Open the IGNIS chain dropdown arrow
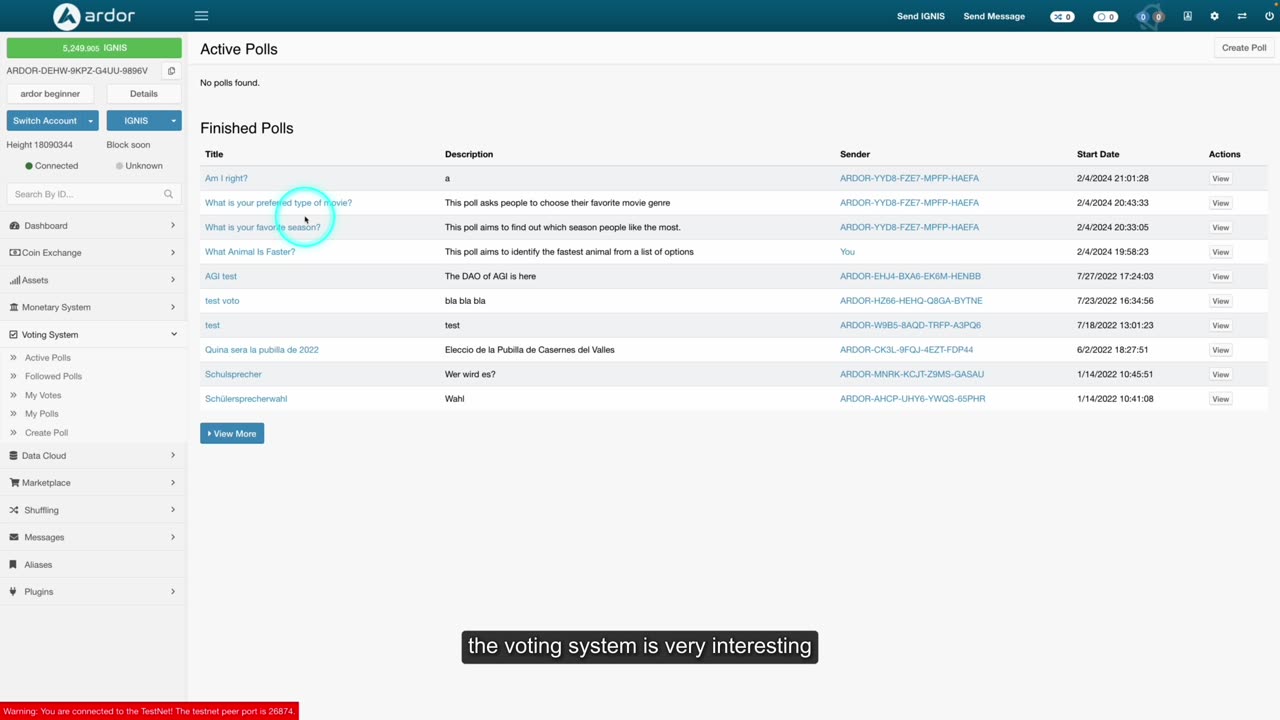Screen dimensions: 1280x720 click(173, 121)
